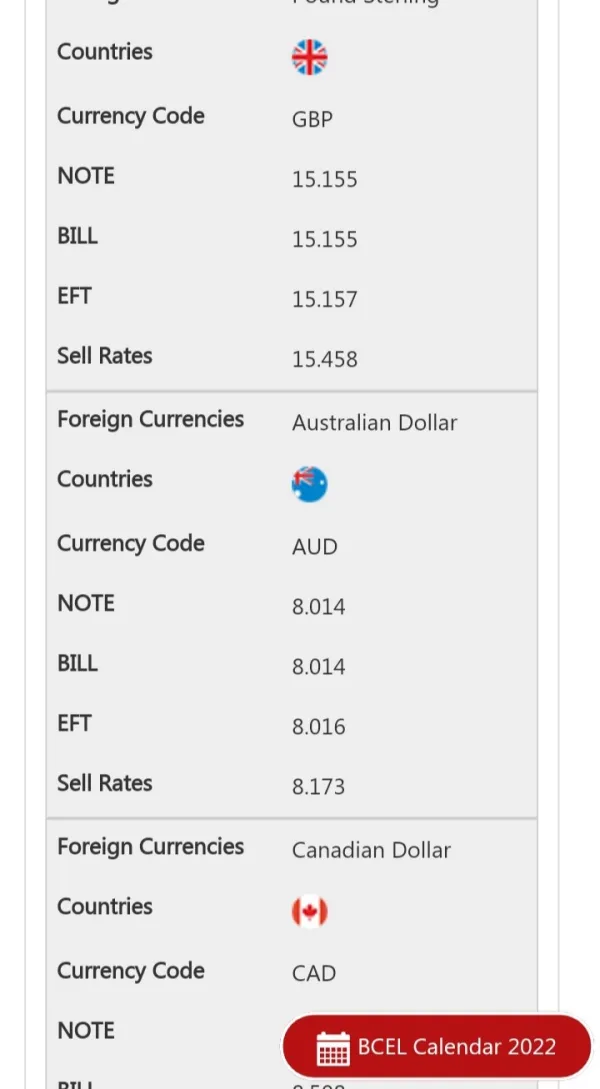The width and height of the screenshot is (600, 1089).
Task: Click Foreign Currencies label in Canadian section
Action: tap(150, 846)
